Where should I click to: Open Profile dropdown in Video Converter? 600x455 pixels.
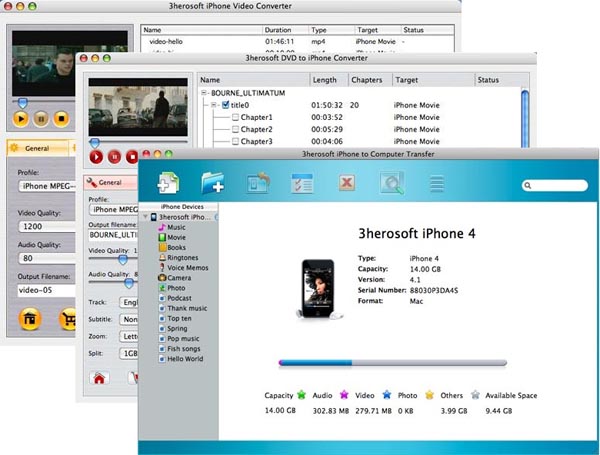47,186
